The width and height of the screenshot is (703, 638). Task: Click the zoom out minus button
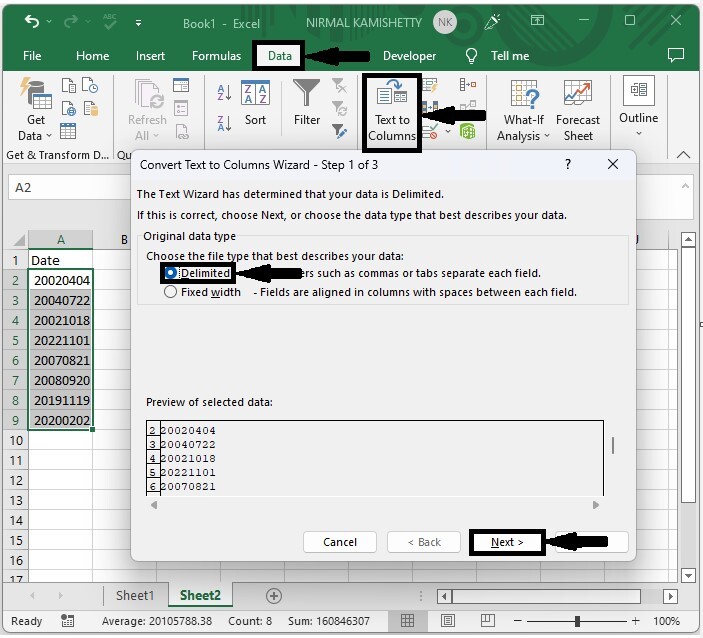tap(517, 621)
